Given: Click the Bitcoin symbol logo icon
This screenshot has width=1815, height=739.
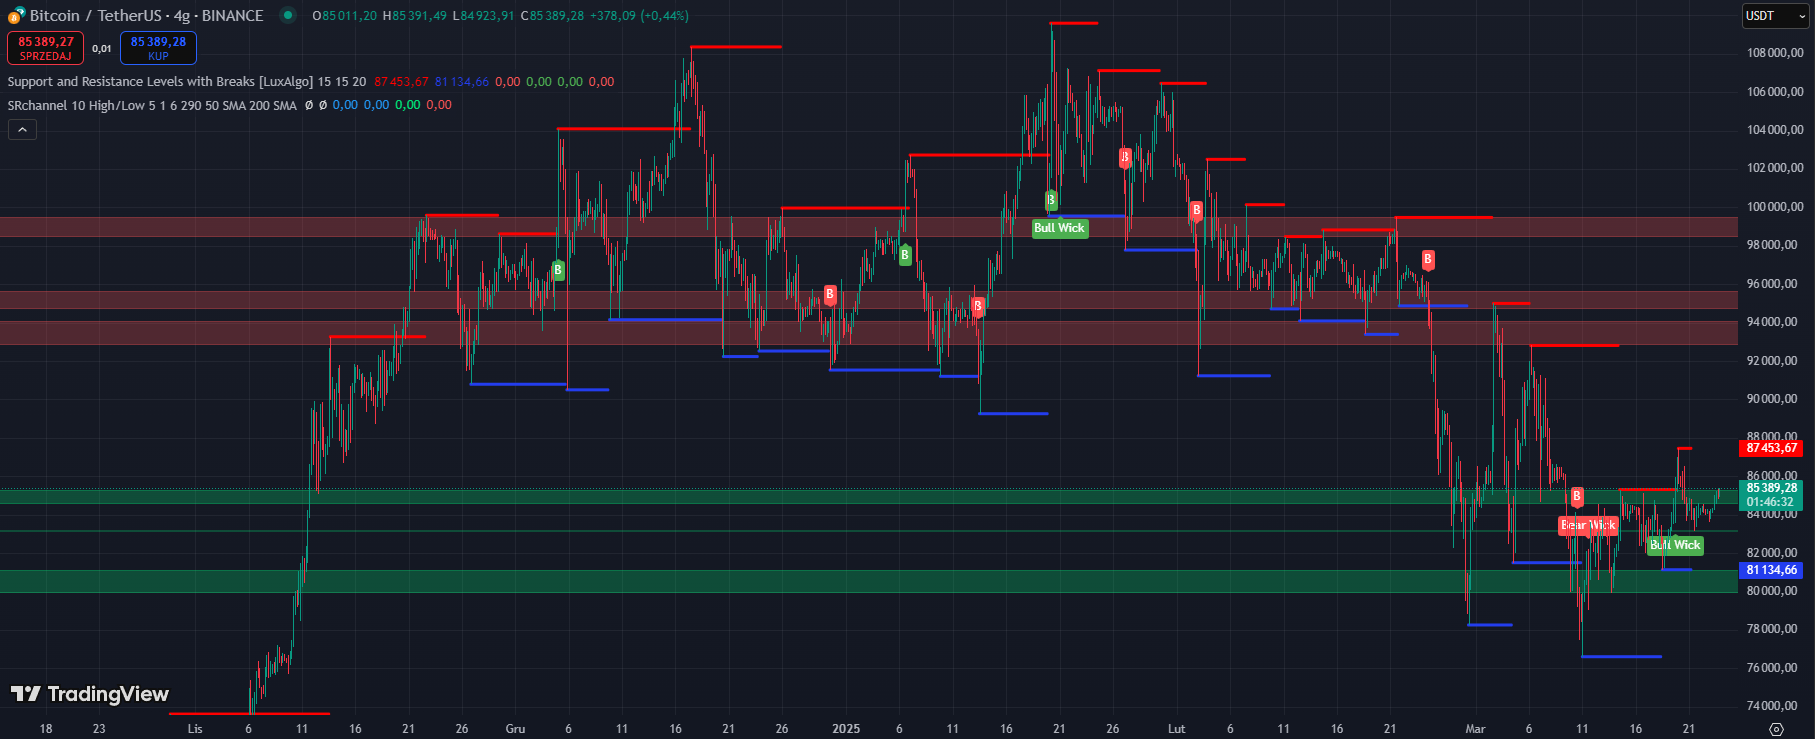Looking at the screenshot, I should tap(16, 15).
